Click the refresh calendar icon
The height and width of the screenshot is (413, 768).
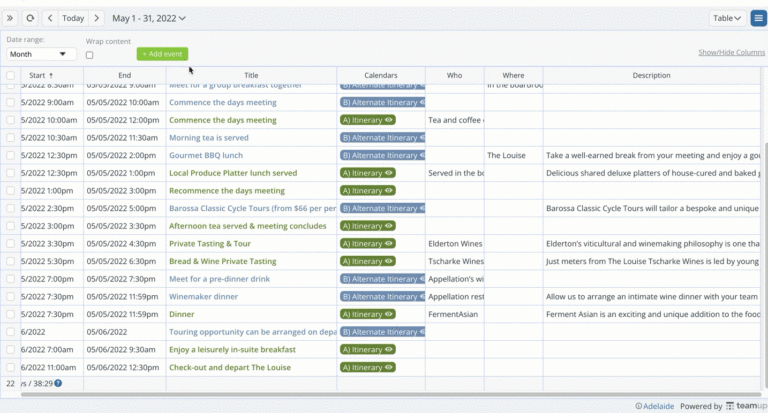(x=30, y=18)
